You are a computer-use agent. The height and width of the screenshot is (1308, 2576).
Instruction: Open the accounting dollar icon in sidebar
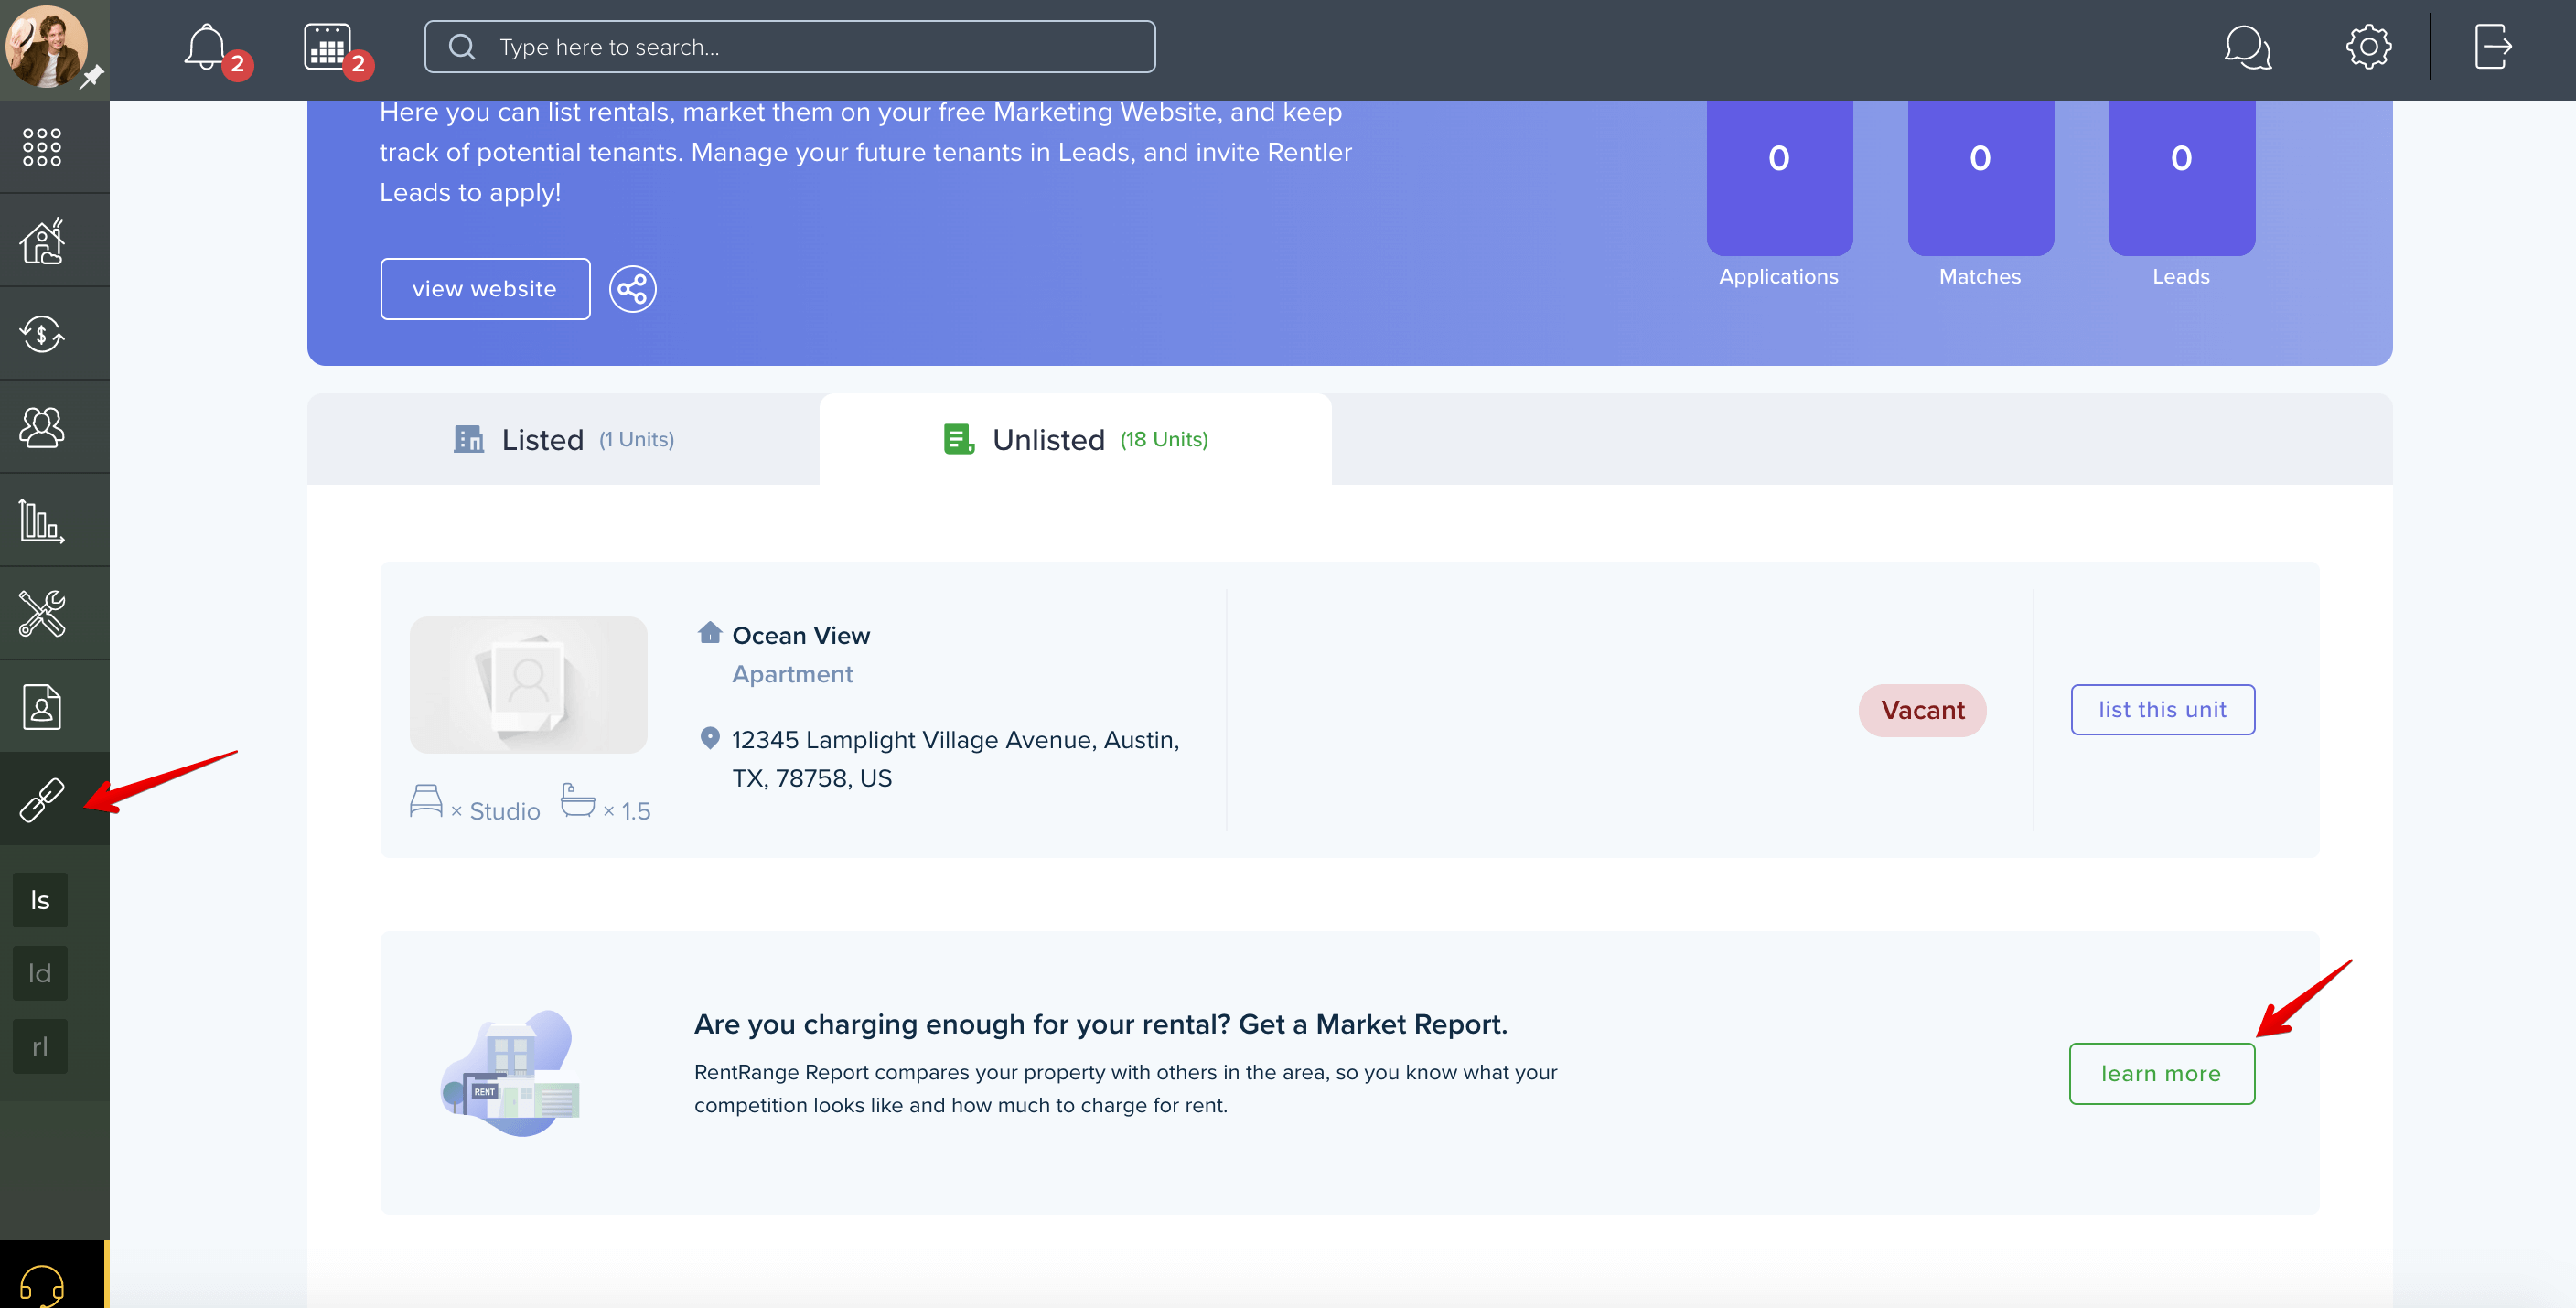42,334
